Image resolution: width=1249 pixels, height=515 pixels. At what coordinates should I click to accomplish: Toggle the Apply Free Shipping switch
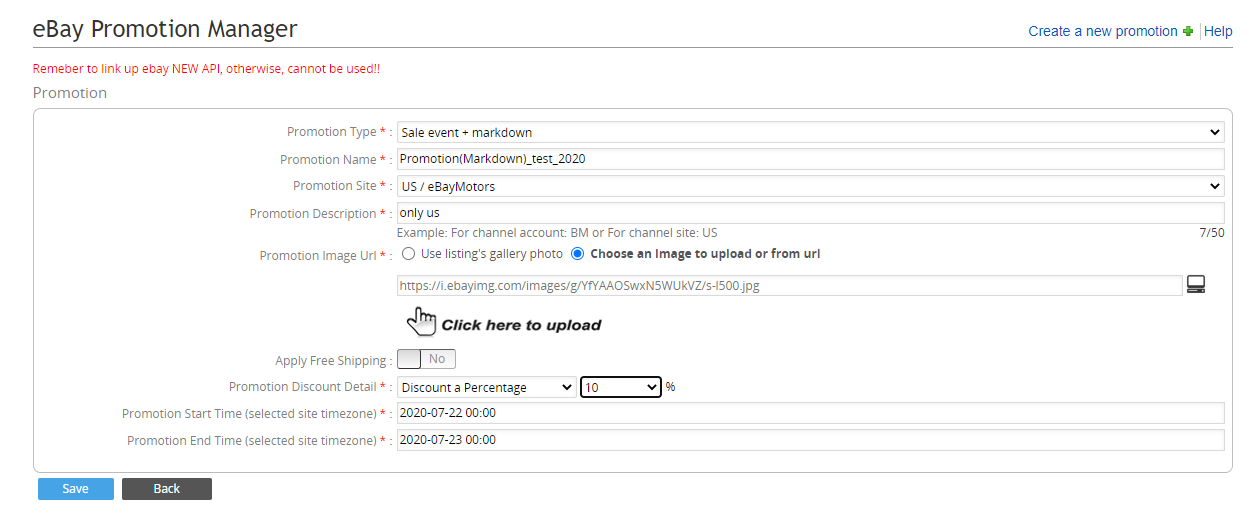pyautogui.click(x=427, y=359)
